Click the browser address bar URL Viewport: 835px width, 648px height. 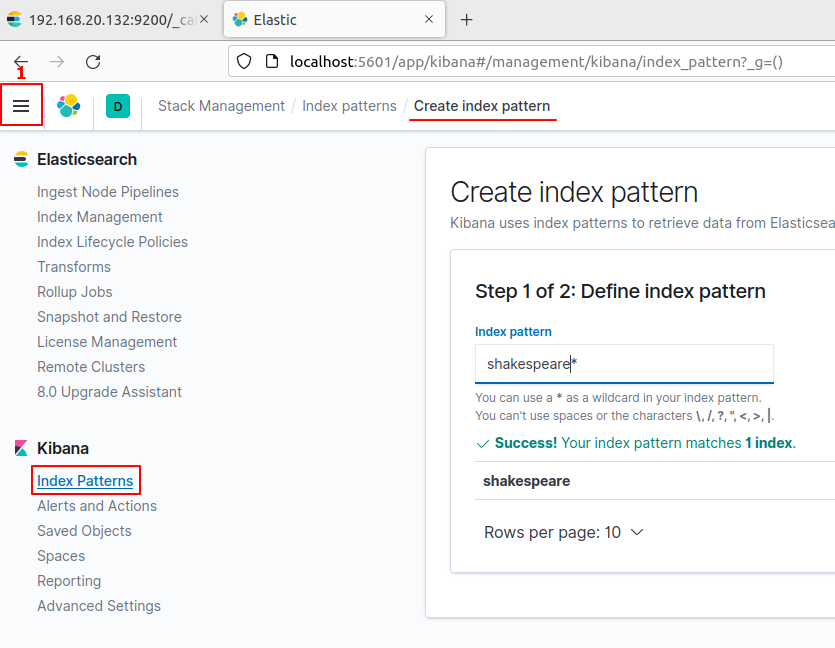point(536,62)
